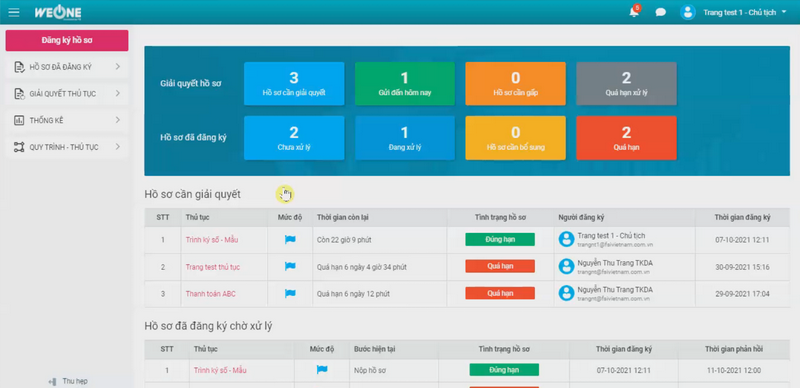The image size is (800, 388).
Task: Click text Quá hạn 6 ngày 12 phút
Action: tap(353, 294)
